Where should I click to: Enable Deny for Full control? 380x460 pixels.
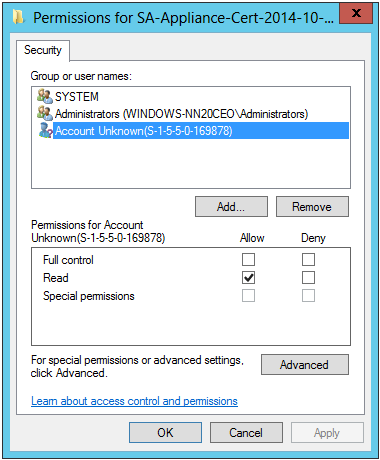click(x=308, y=259)
